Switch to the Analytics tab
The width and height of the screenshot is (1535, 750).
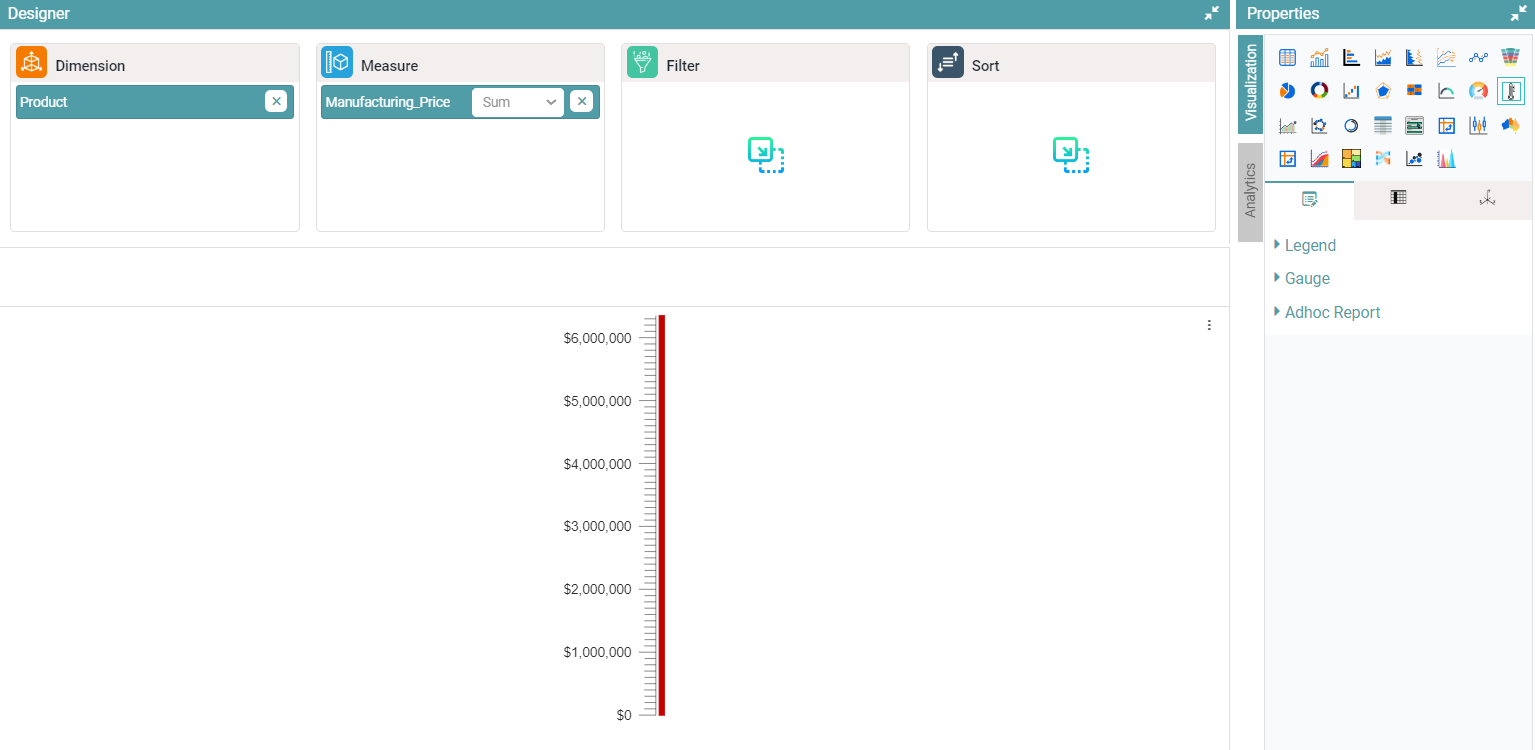(x=1250, y=191)
